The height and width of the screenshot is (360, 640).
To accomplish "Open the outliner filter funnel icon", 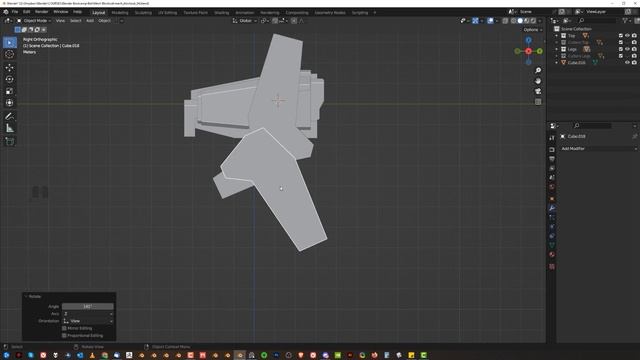I will point(625,20).
